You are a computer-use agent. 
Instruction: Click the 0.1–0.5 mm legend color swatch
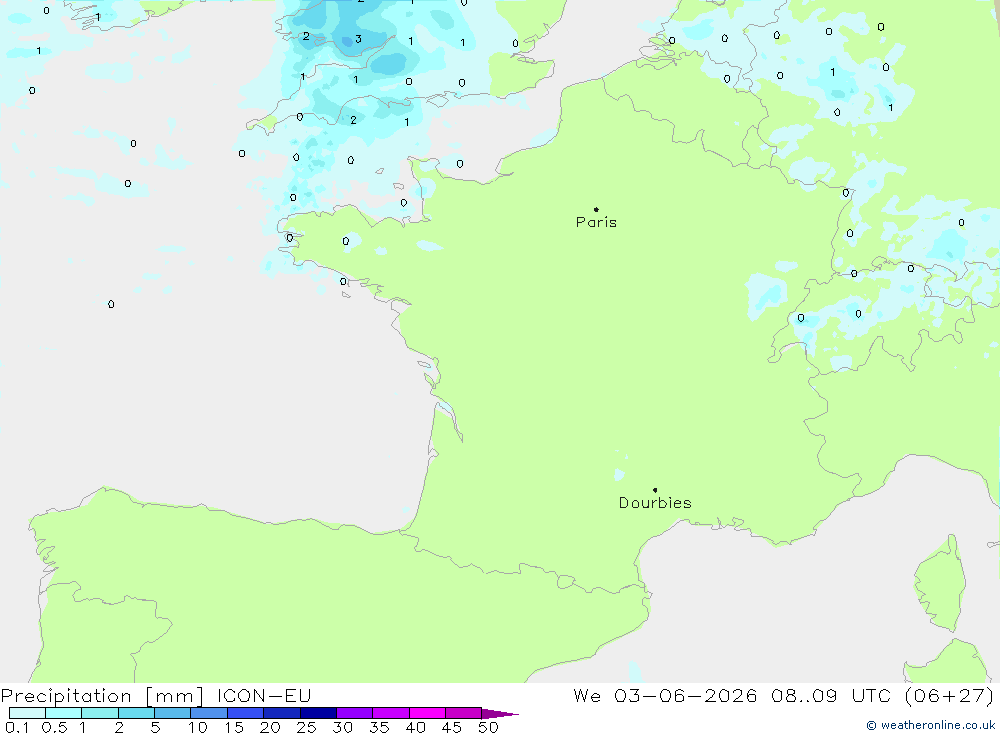(27, 713)
